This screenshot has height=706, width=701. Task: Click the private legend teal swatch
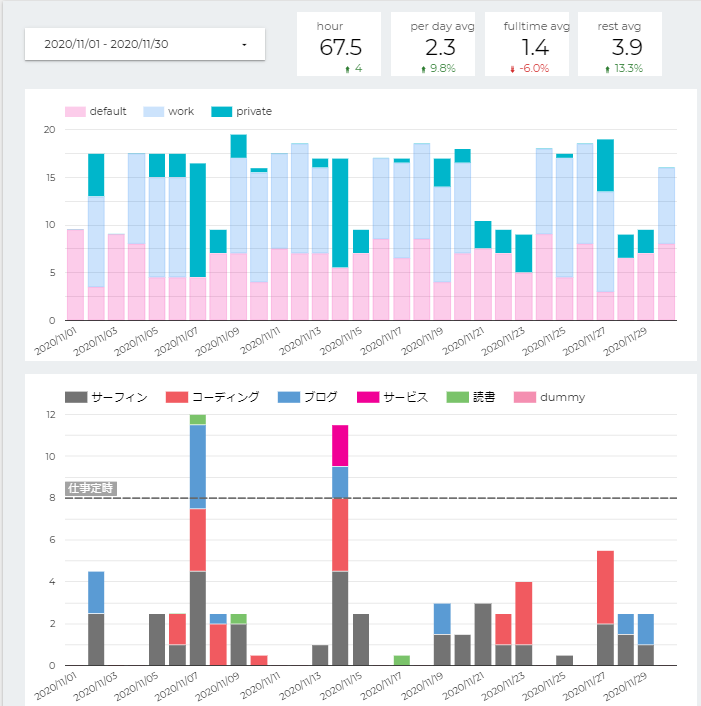pos(222,112)
